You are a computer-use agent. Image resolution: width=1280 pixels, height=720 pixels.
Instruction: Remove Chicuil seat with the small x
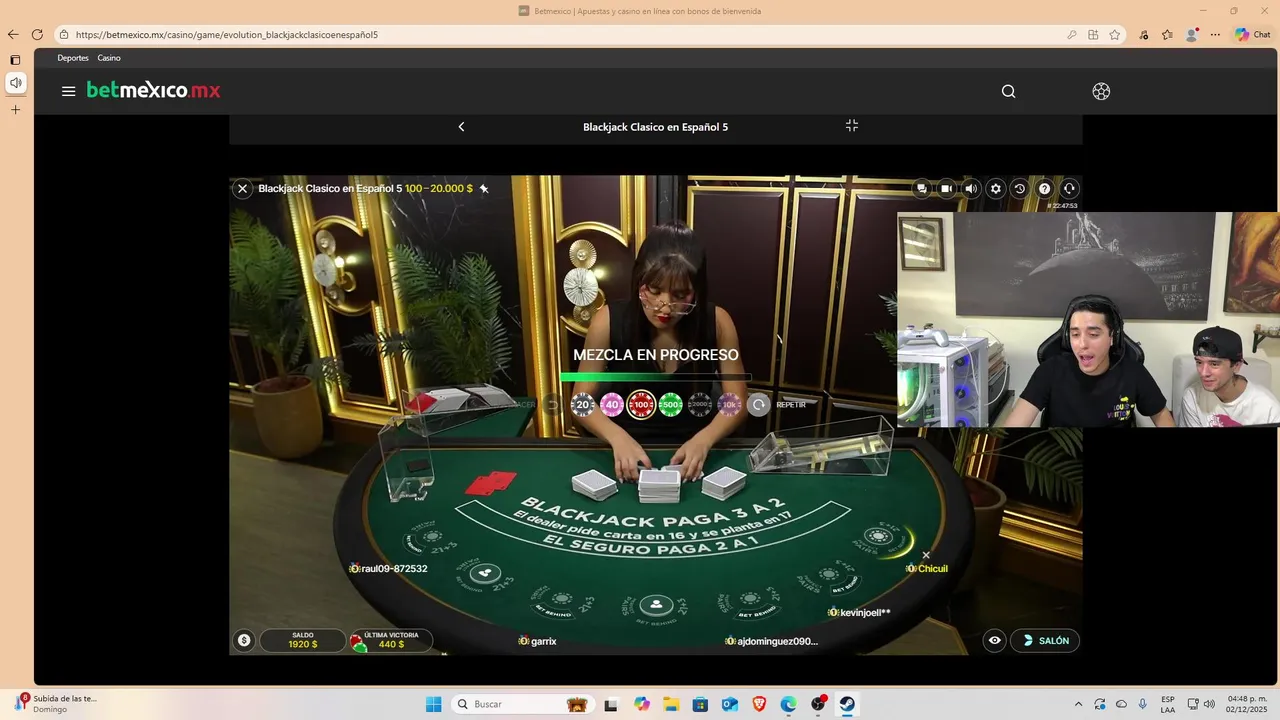point(926,555)
